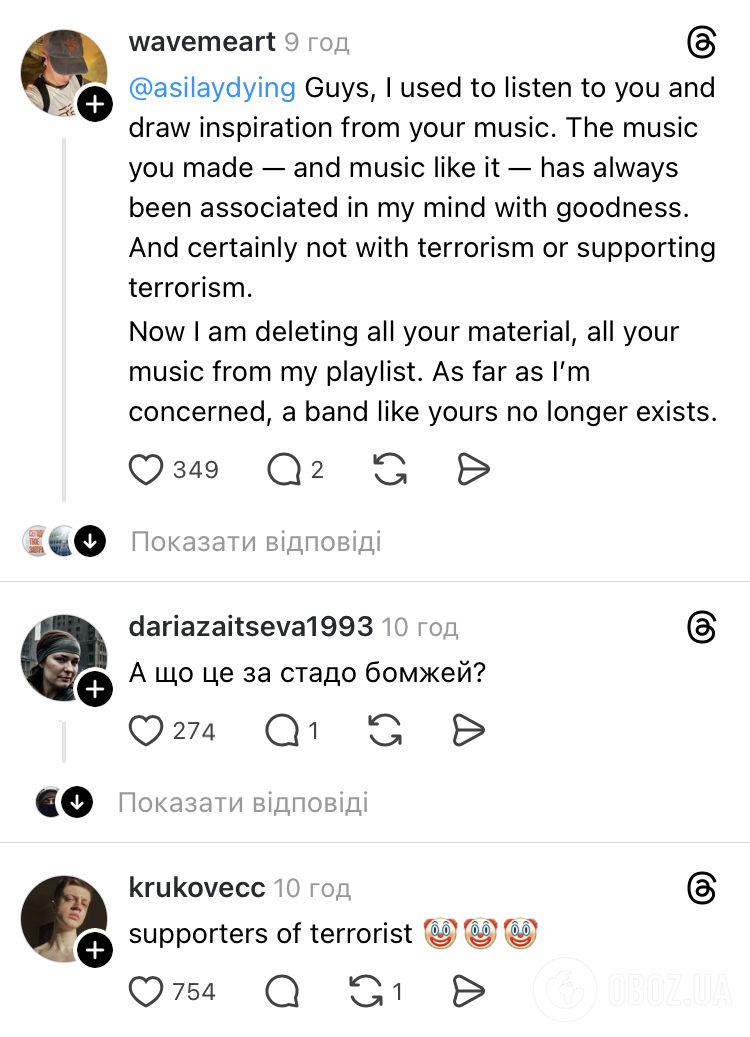Follow dariazaitseva1993 using avatar plus button
The width and height of the screenshot is (750, 1037).
[95, 689]
